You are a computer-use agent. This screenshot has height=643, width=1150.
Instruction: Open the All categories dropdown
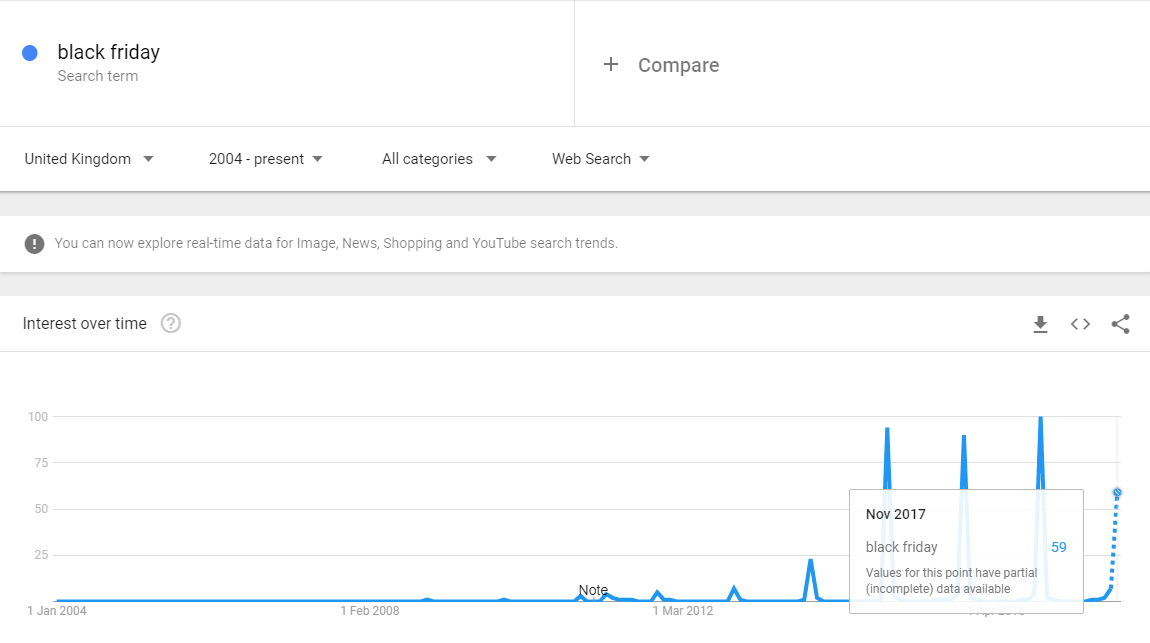coord(438,159)
